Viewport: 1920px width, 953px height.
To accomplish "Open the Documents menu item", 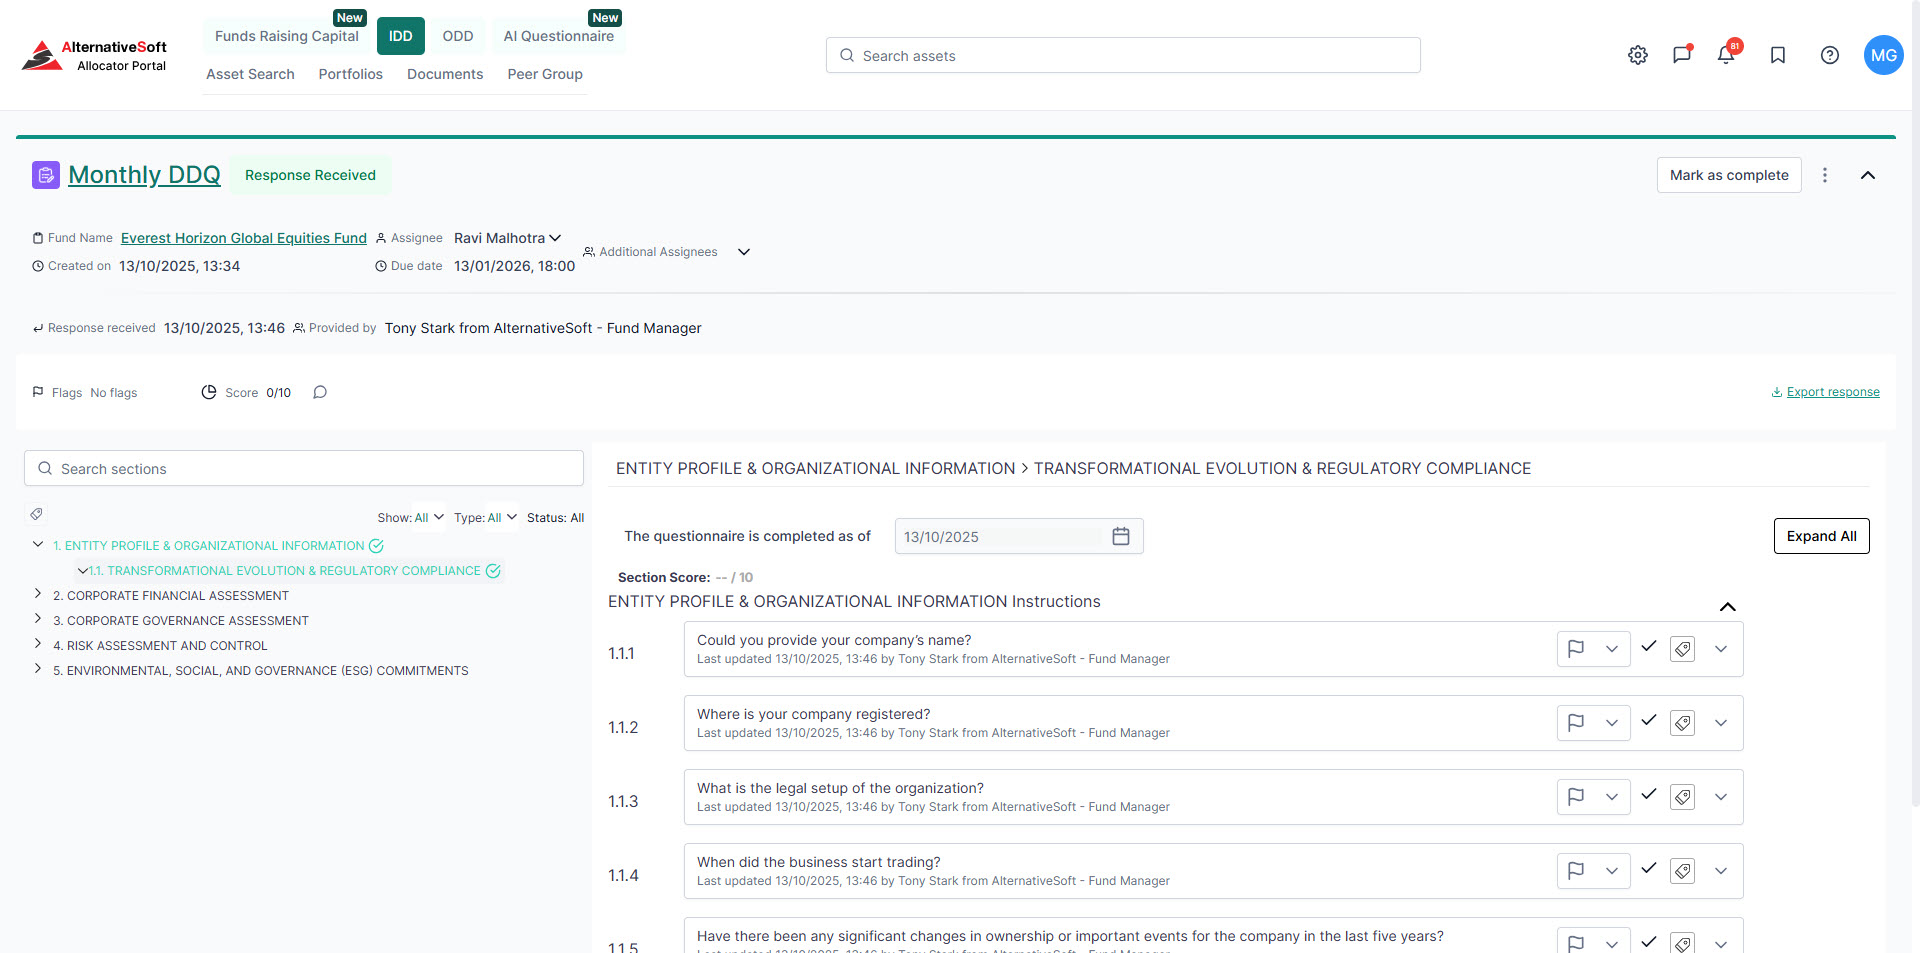I will tap(445, 73).
